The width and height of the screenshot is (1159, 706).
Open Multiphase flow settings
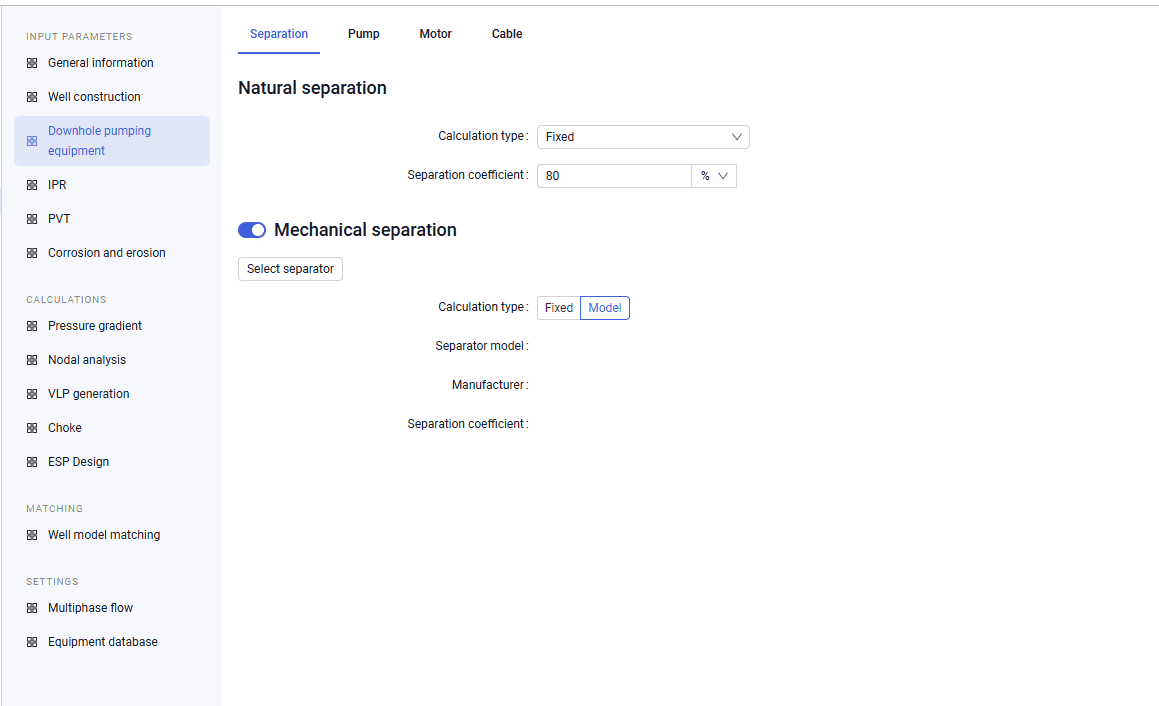pyautogui.click(x=112, y=608)
